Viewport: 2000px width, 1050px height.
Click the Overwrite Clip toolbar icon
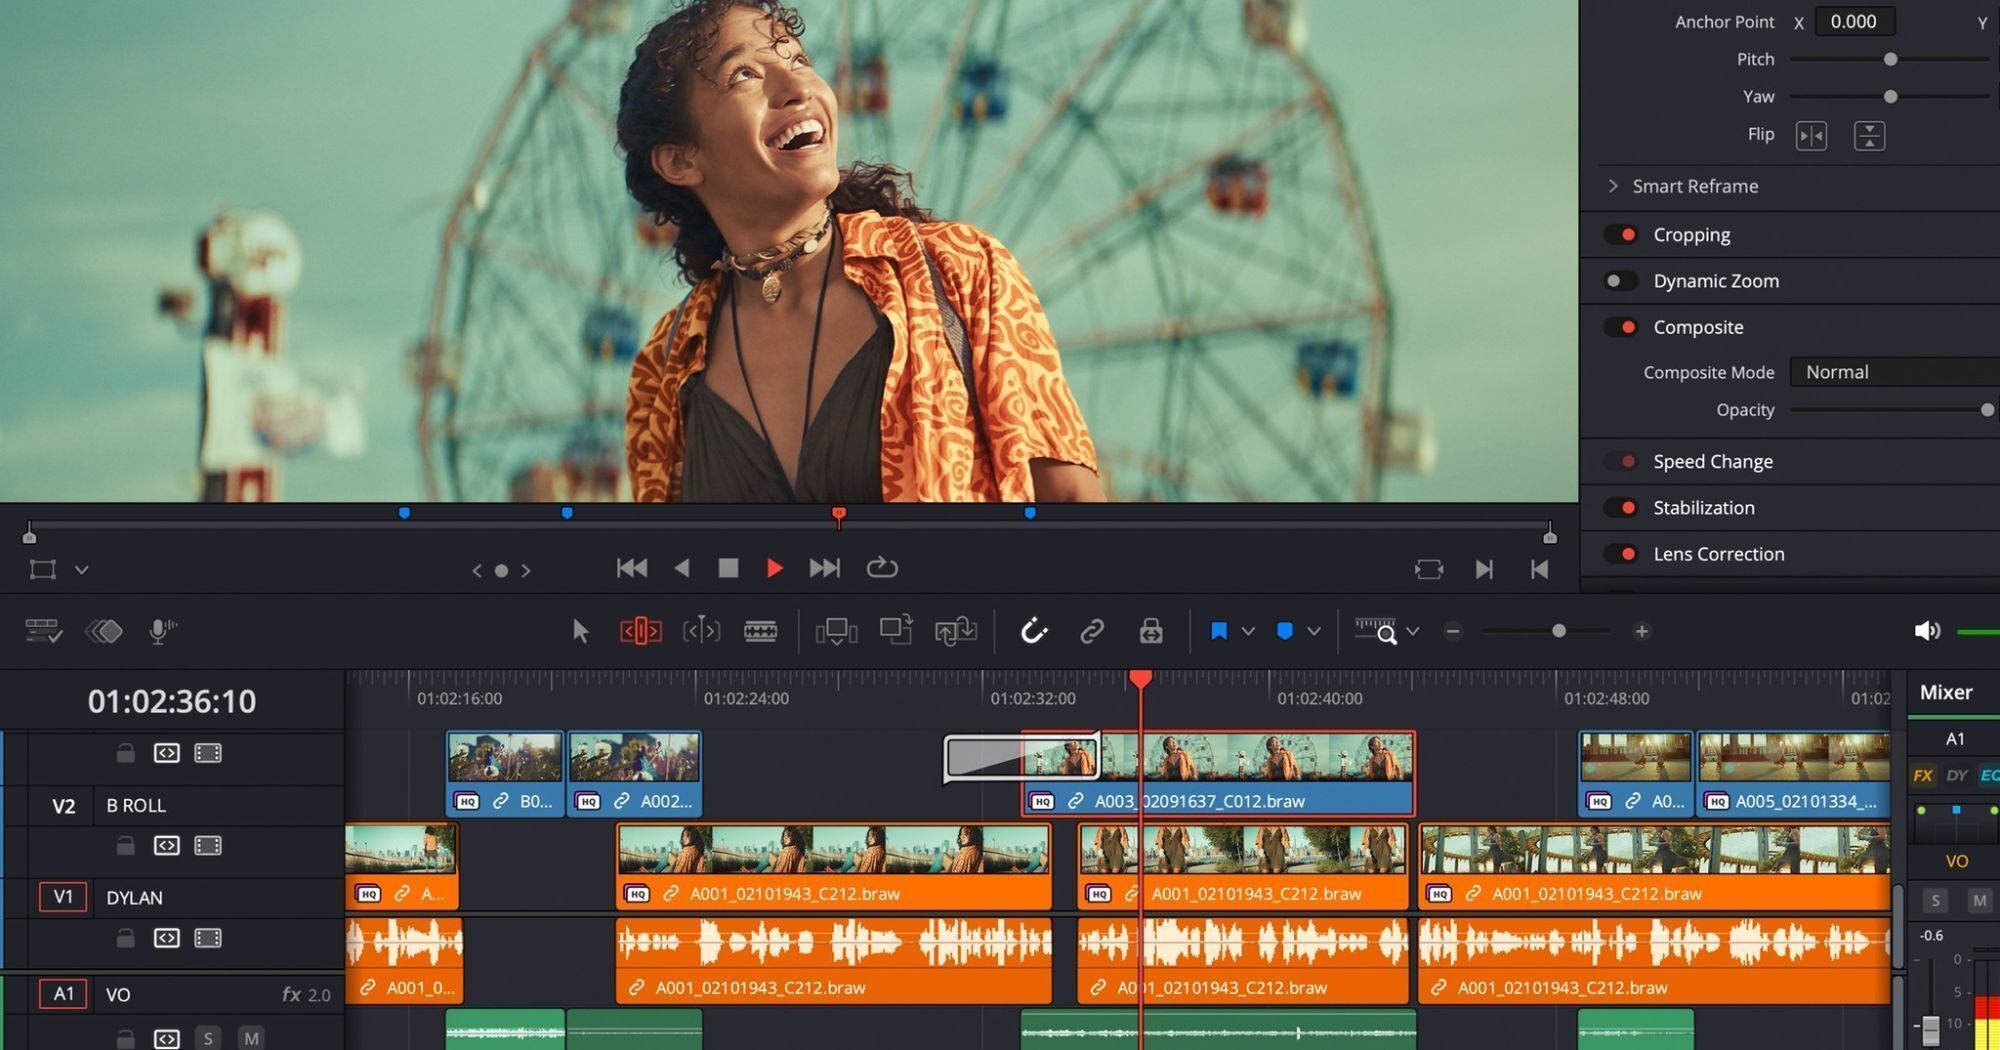point(895,631)
